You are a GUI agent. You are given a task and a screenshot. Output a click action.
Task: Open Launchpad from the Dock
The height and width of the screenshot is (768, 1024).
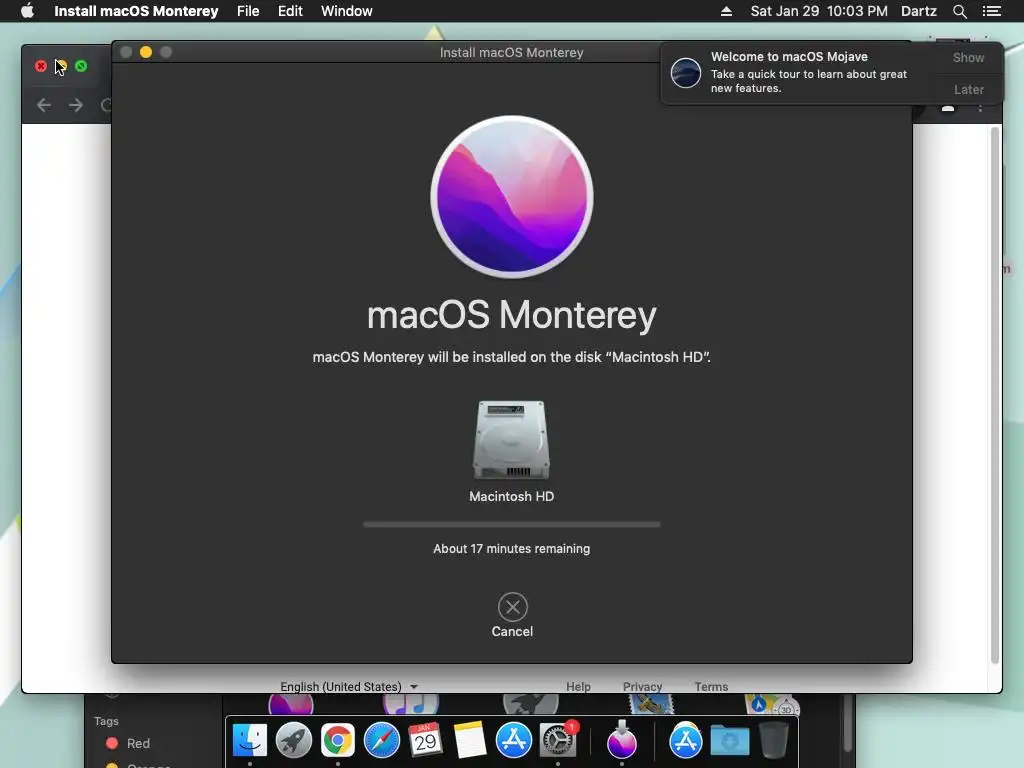293,741
